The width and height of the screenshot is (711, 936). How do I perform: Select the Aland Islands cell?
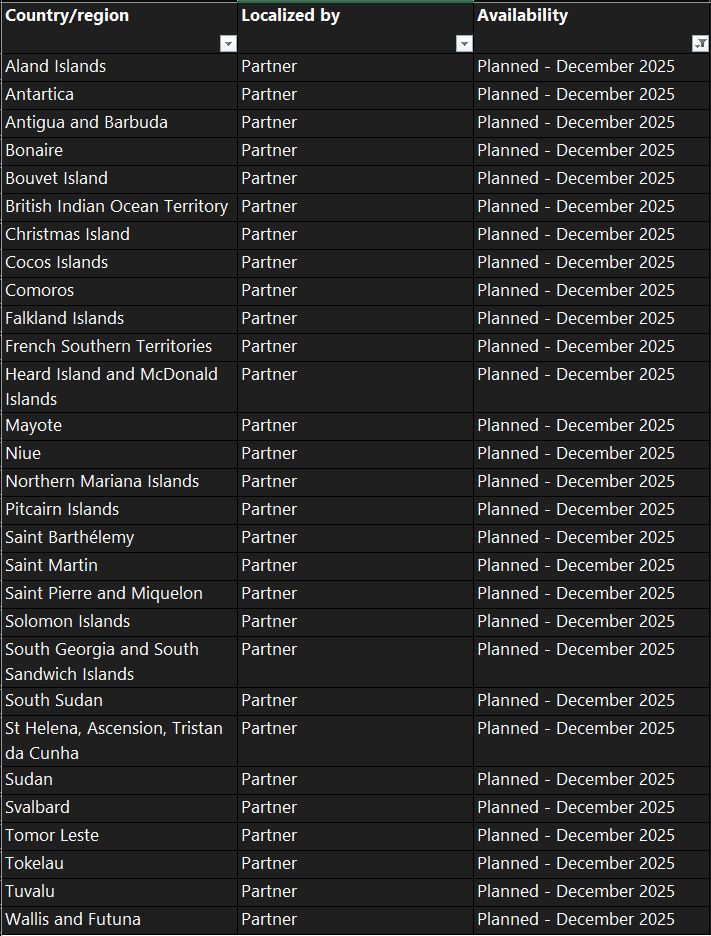[x=56, y=67]
